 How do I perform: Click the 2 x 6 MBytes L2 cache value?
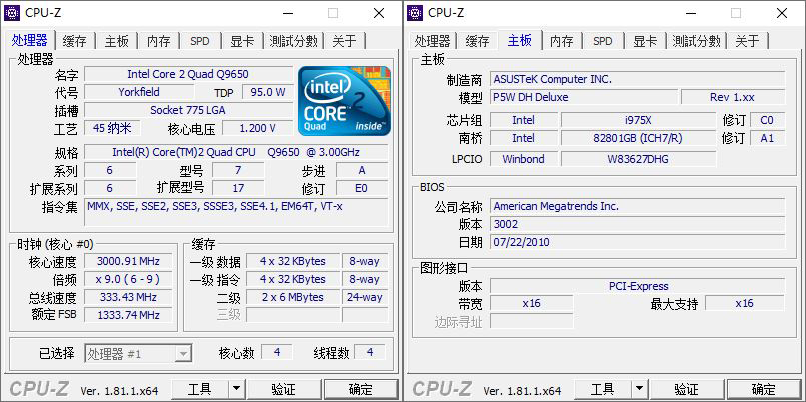coord(292,297)
